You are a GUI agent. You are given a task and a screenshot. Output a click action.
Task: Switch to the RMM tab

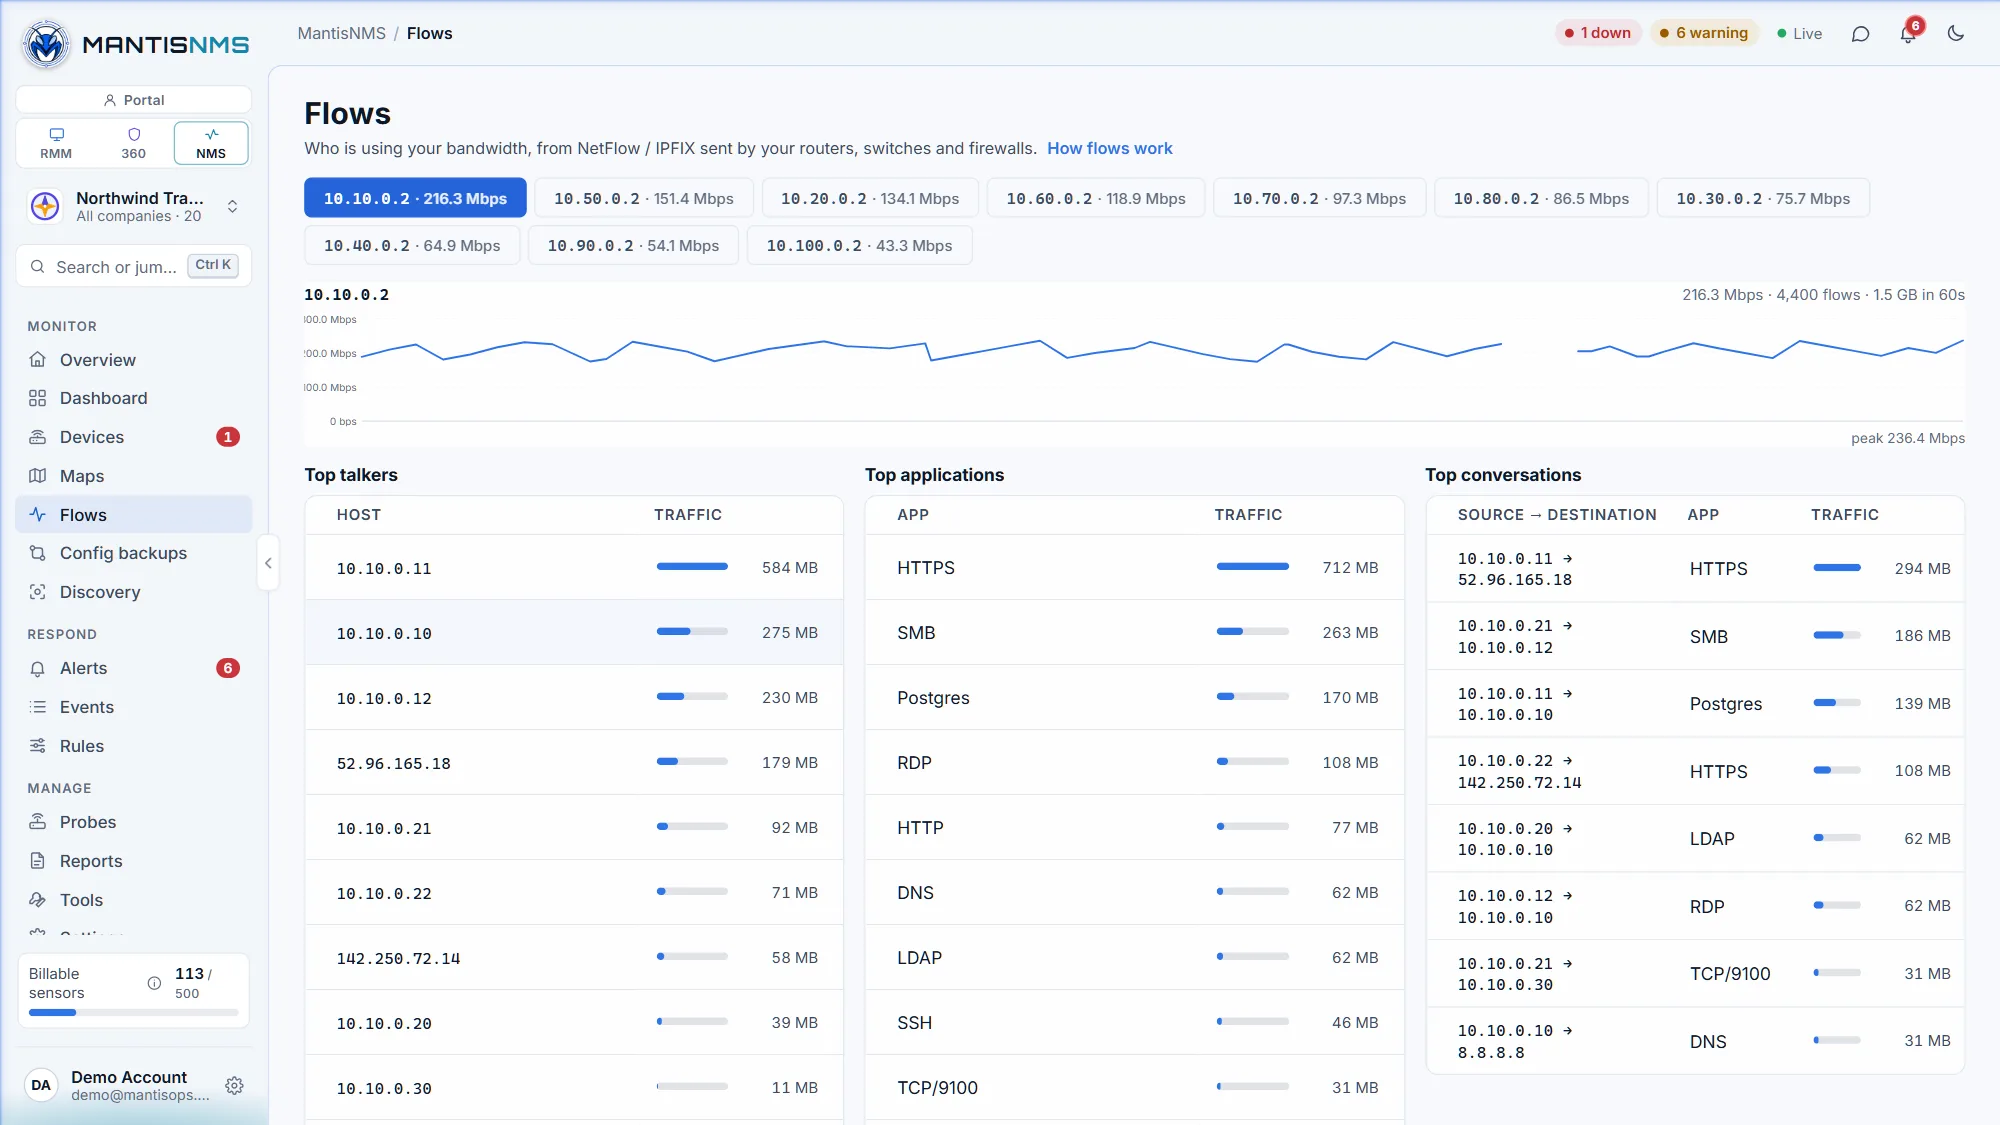coord(56,143)
